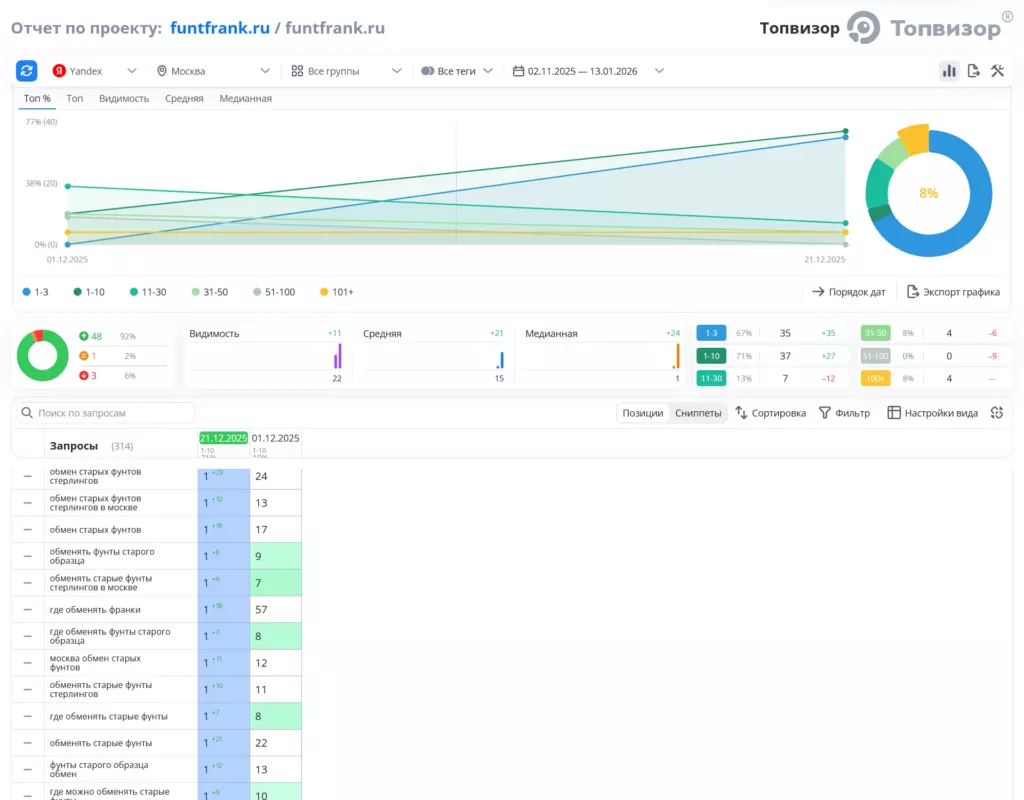The image size is (1024, 800).
Task: Open the Фильтр button
Action: coord(844,413)
